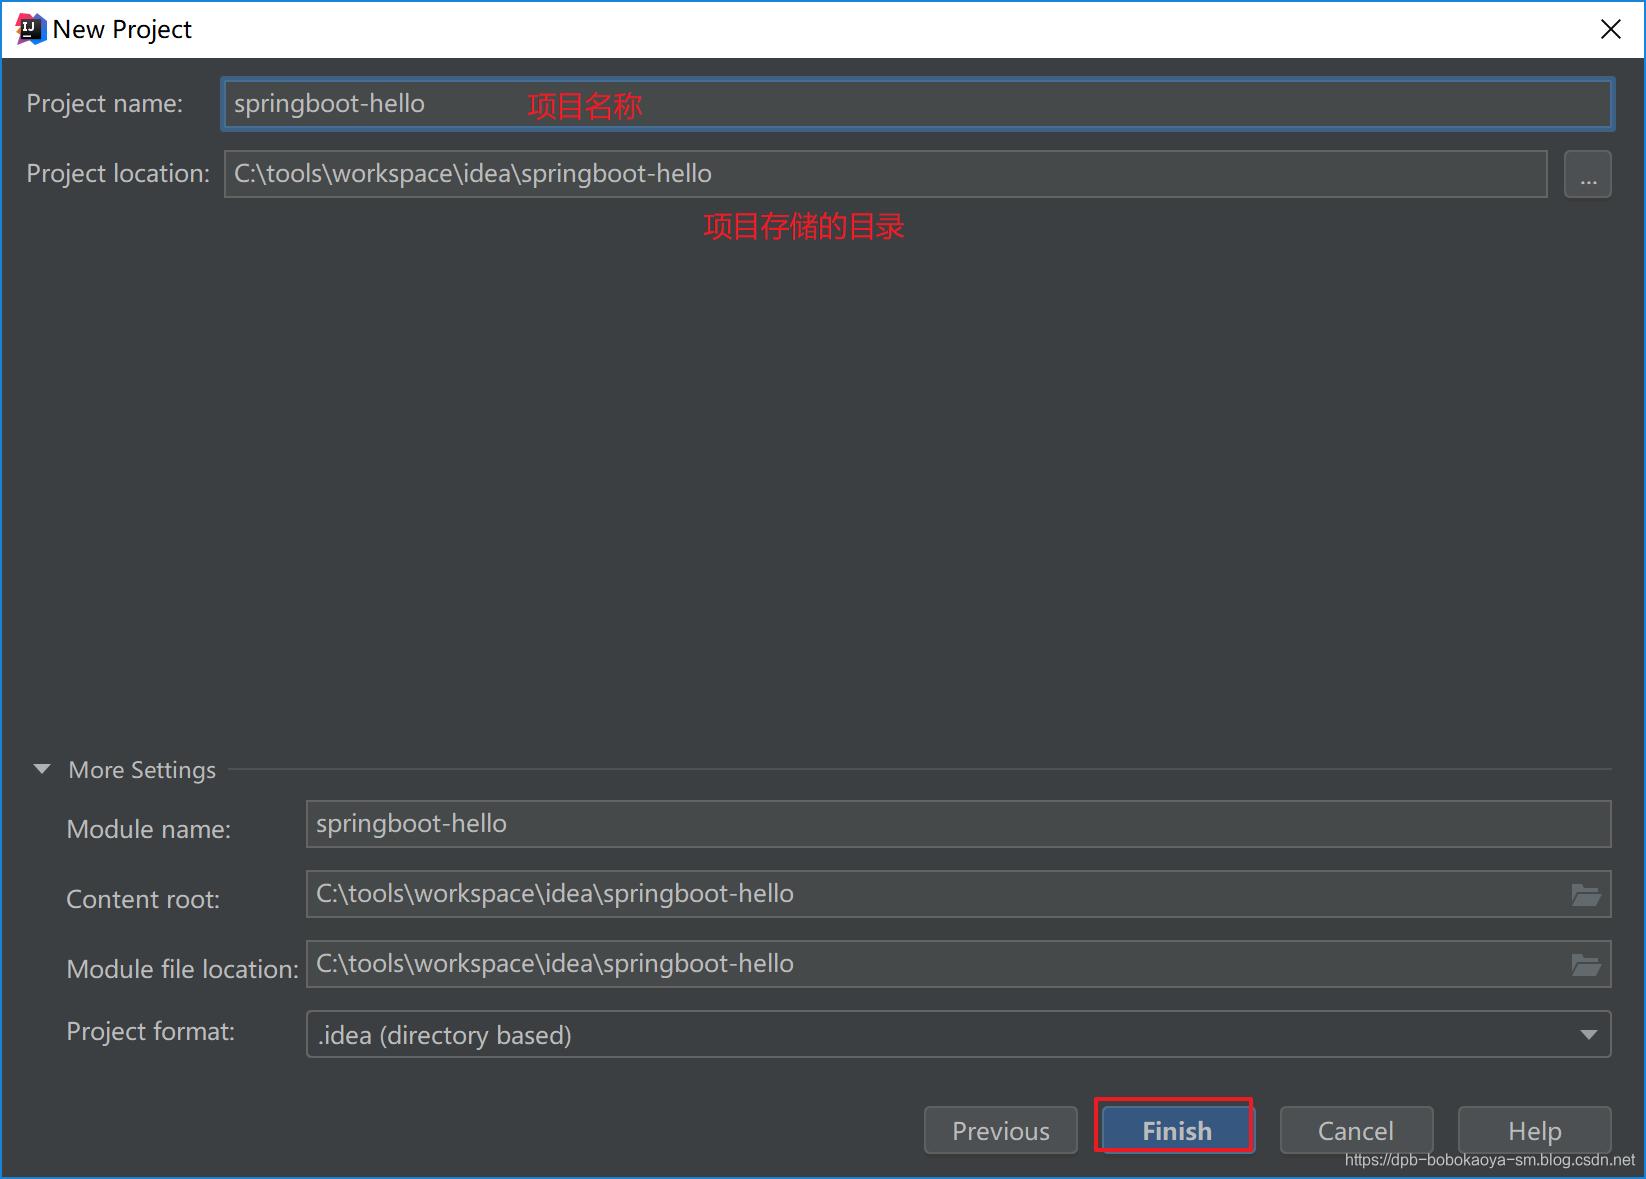Click the 'New Project' title text
This screenshot has height=1179, width=1646.
[122, 30]
